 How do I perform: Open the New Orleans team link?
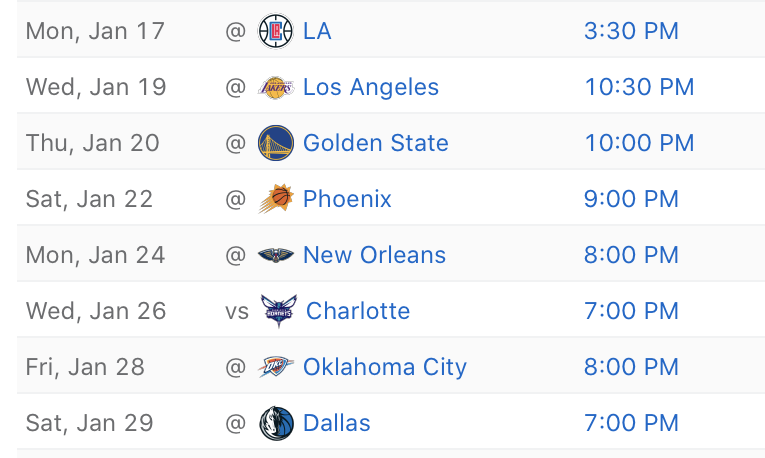(x=374, y=255)
